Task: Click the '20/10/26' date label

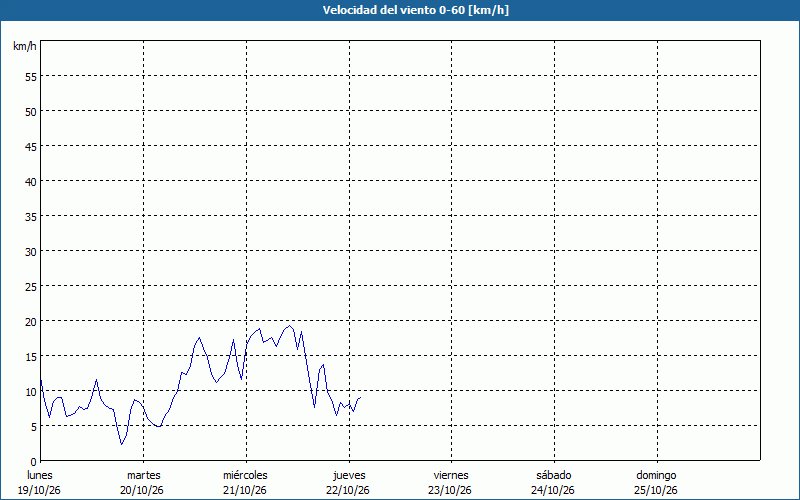Action: point(142,490)
